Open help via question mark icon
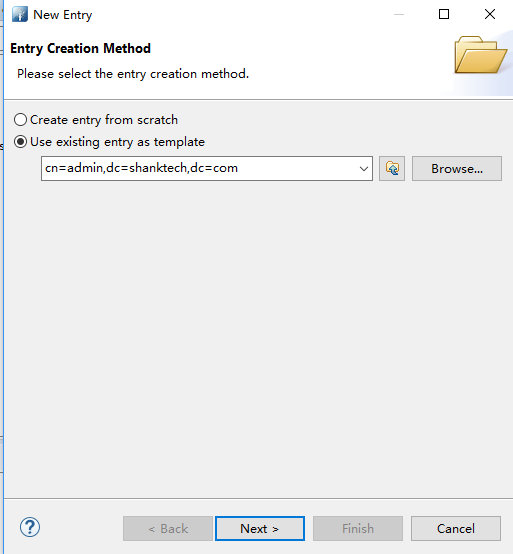The width and height of the screenshot is (513, 554). pos(30,527)
